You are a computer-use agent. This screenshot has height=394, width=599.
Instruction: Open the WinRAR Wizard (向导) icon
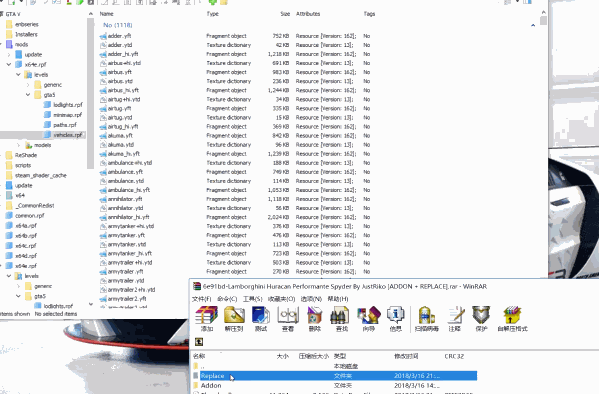coord(369,319)
